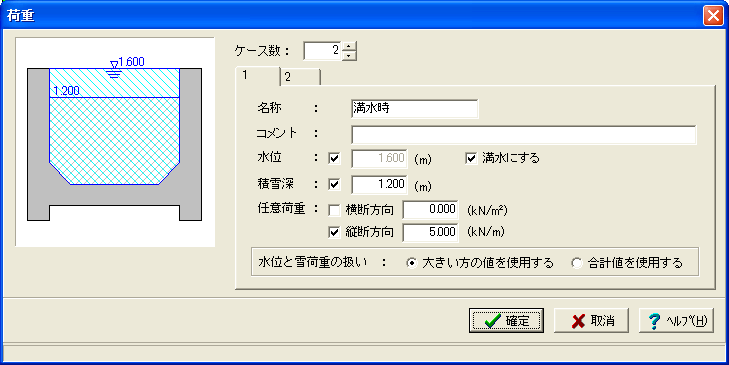729x365 pixels.
Task: Enable 横断方向 load checkbox
Action: click(x=334, y=211)
